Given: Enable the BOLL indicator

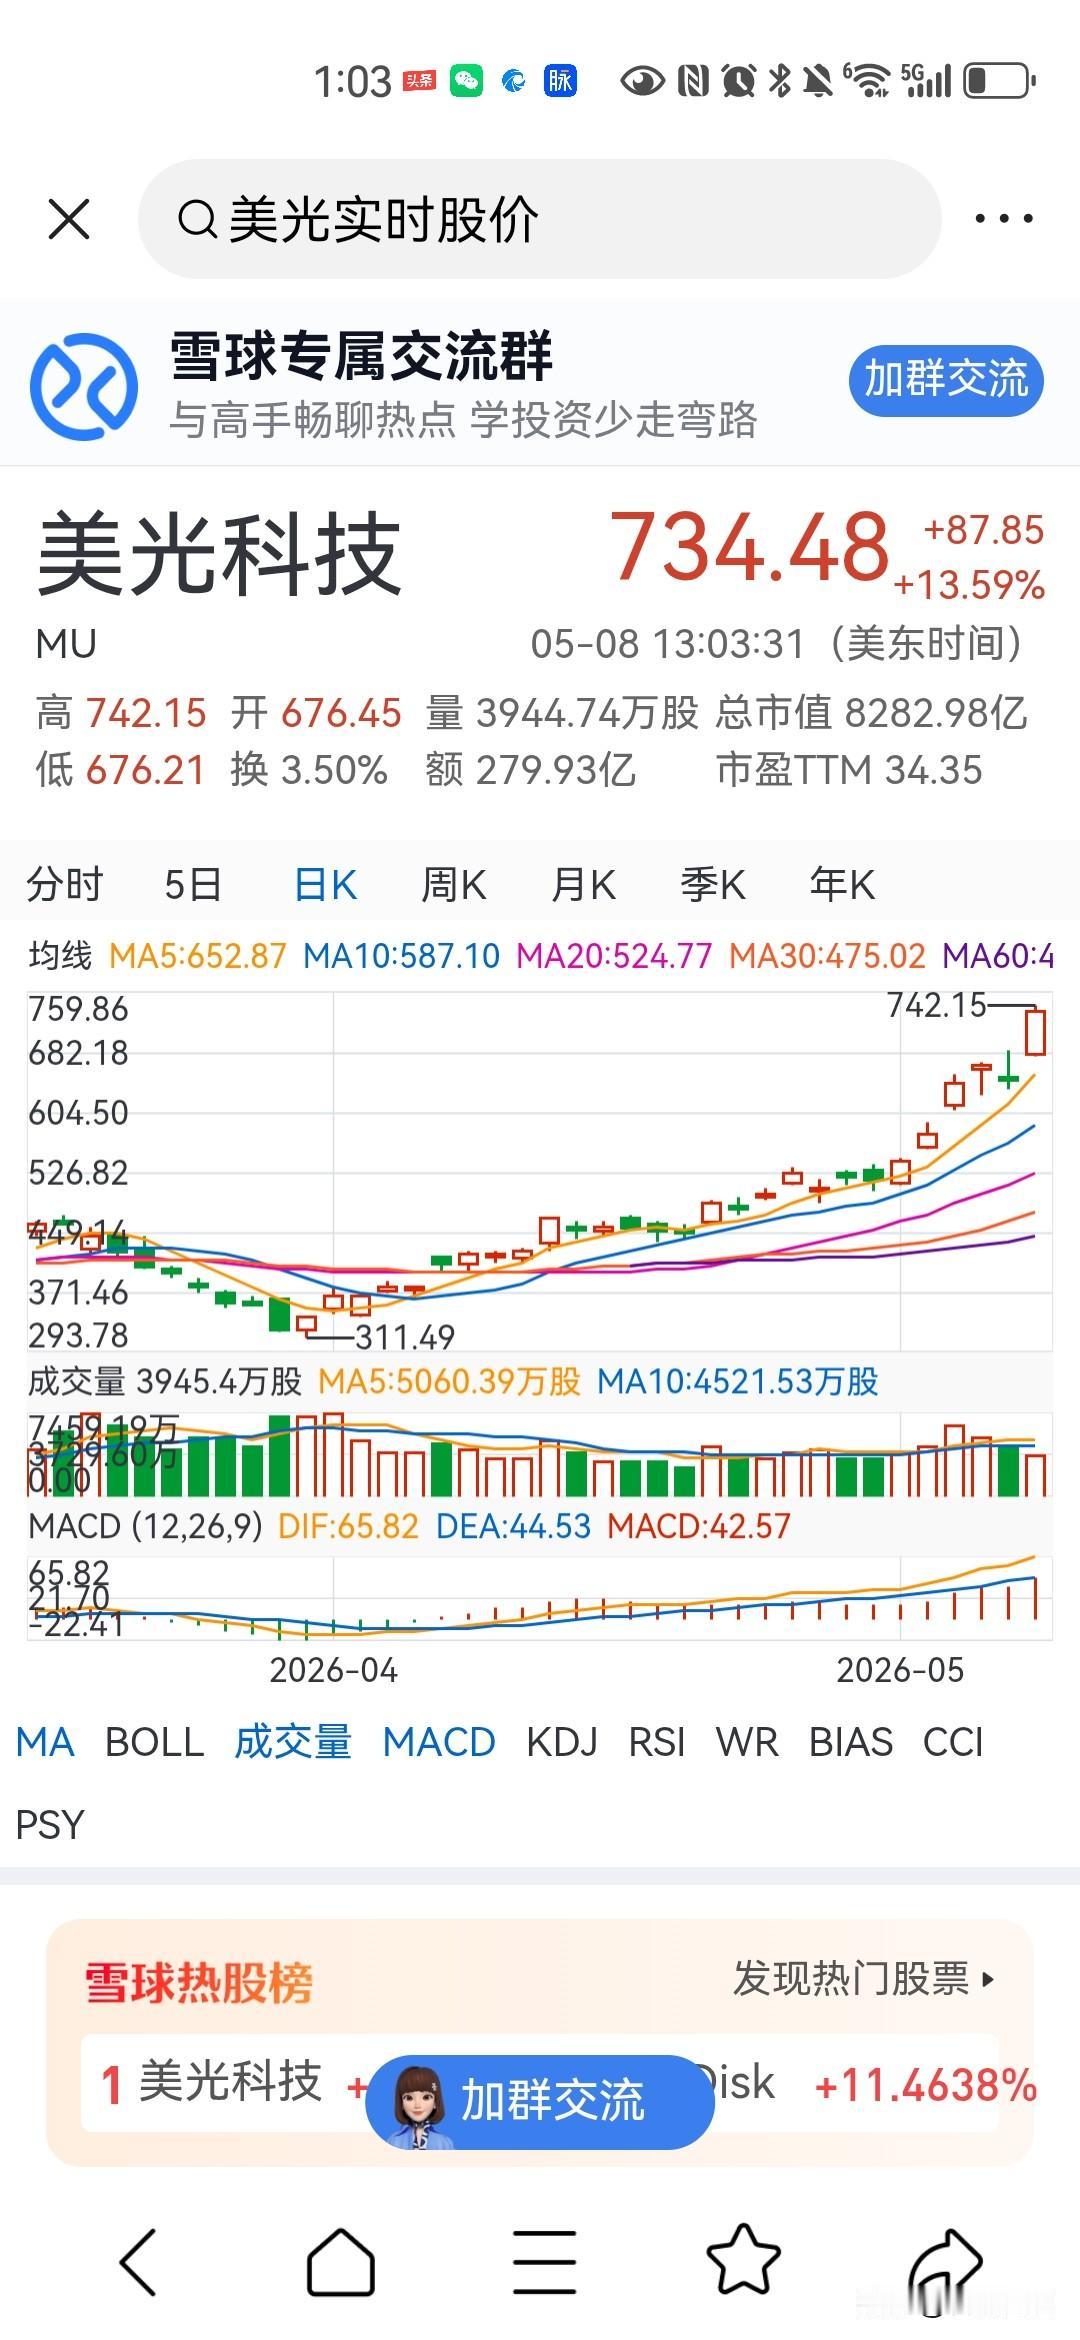Looking at the screenshot, I should pos(155,1742).
